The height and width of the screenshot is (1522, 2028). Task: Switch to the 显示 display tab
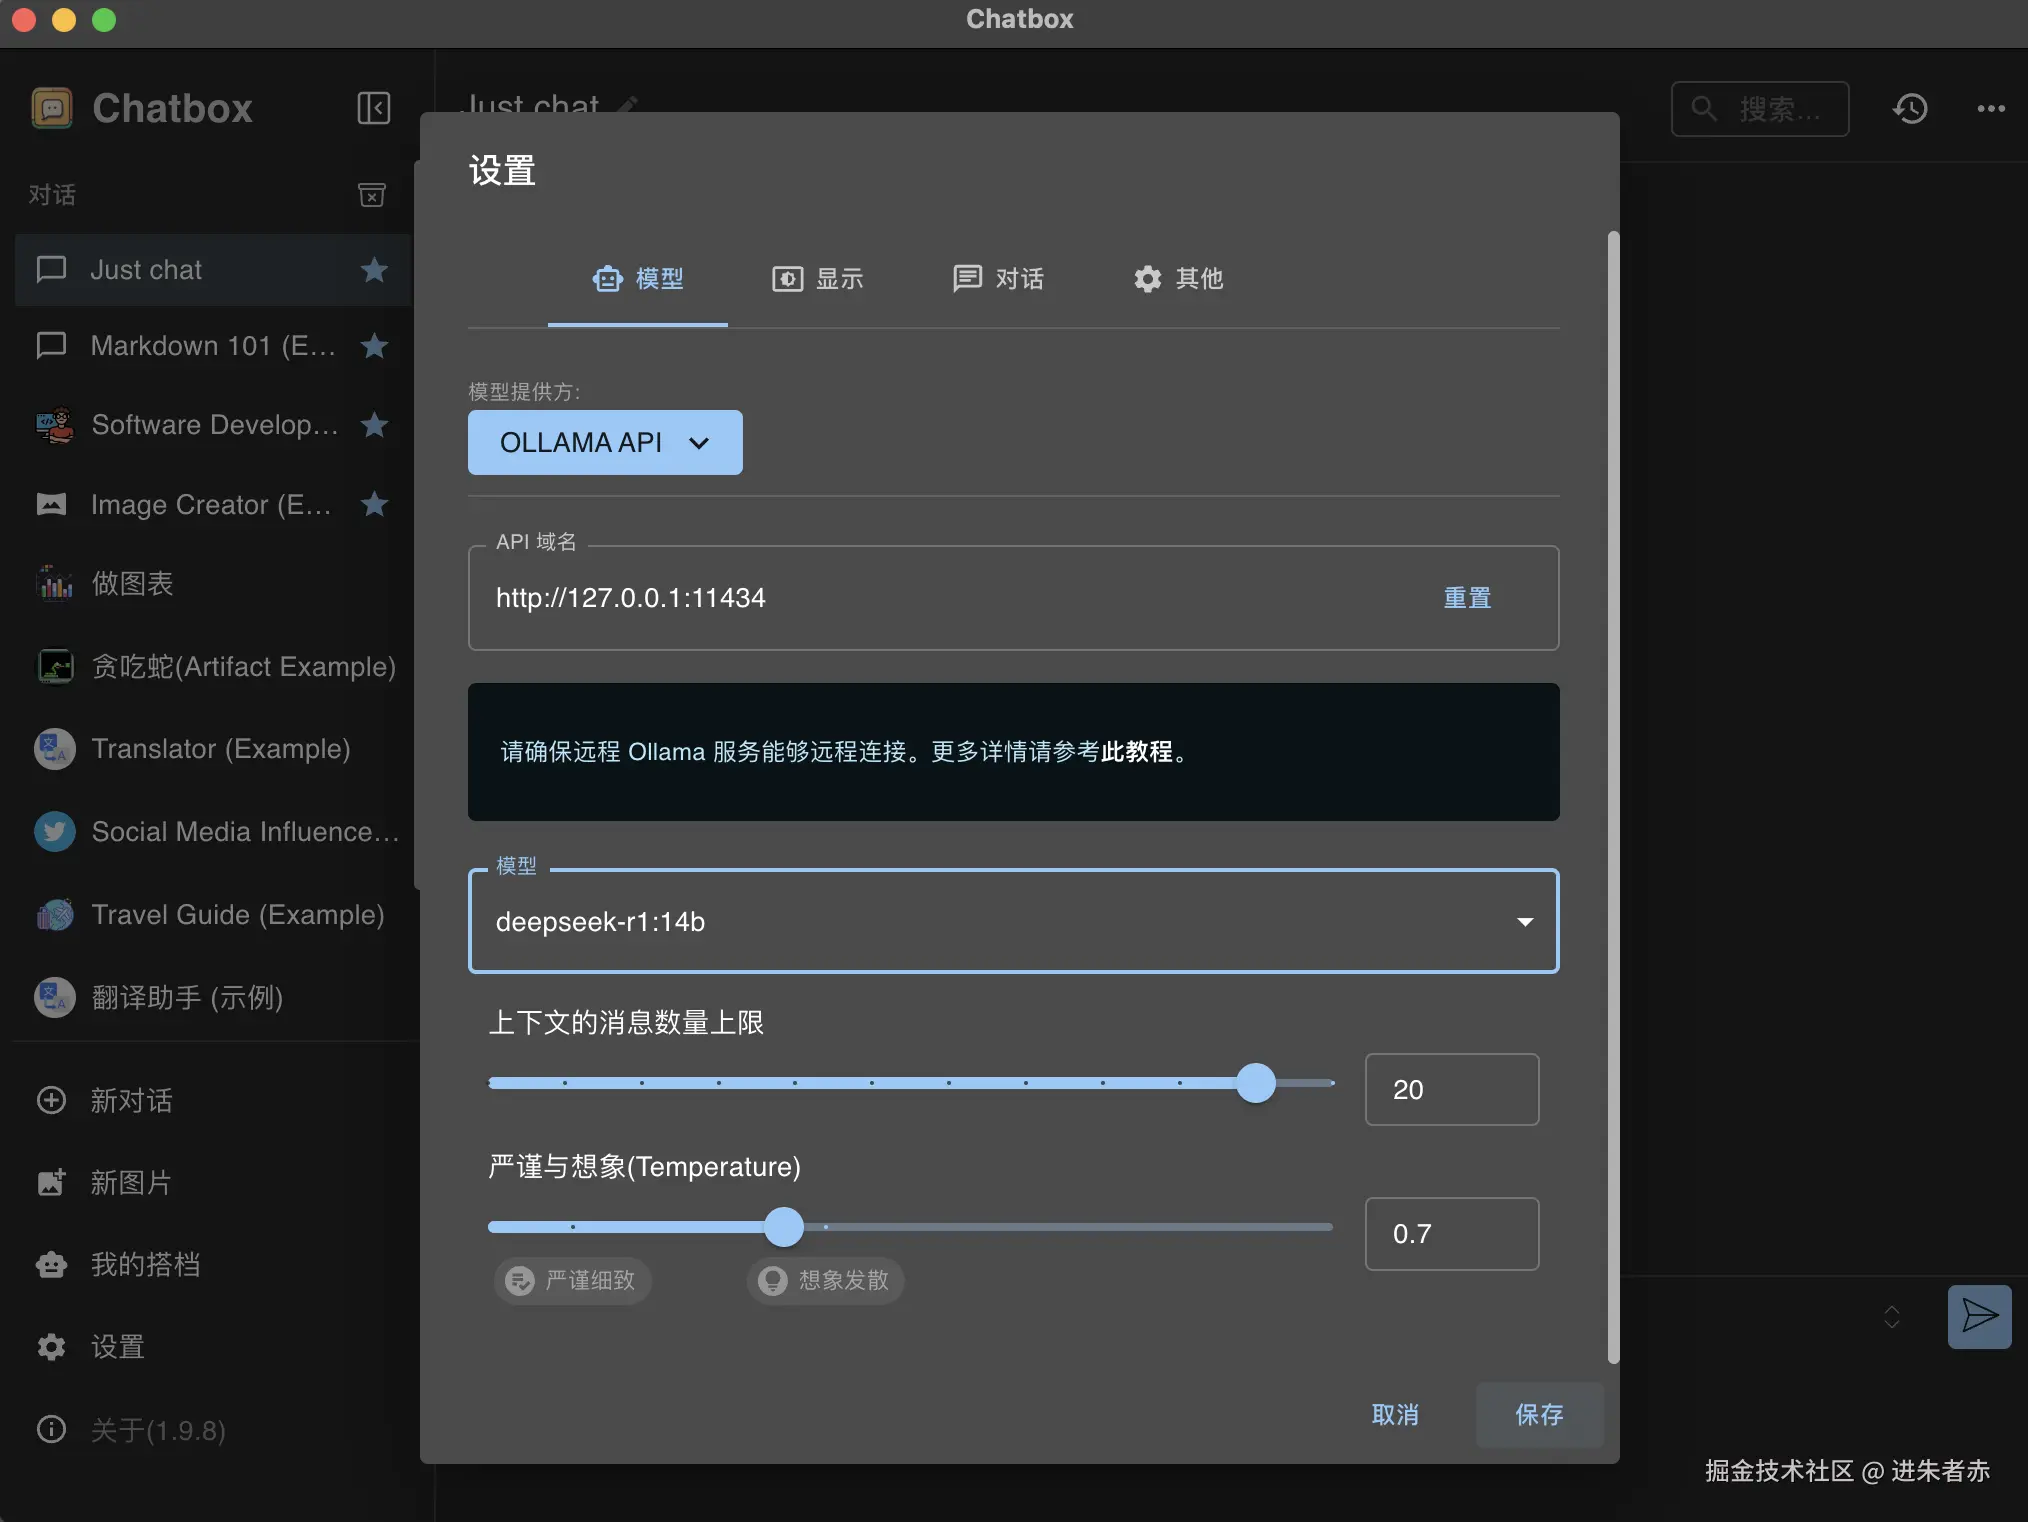click(818, 279)
